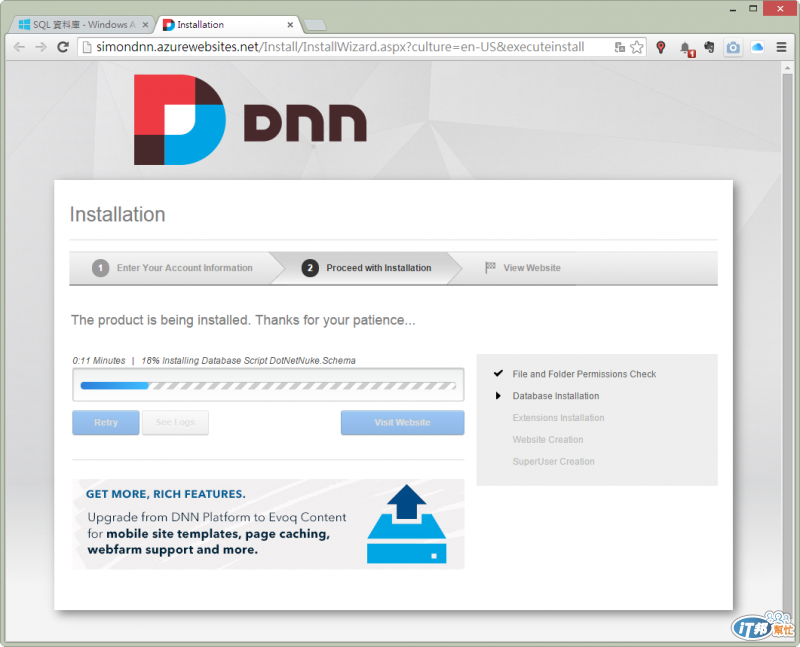Image resolution: width=800 pixels, height=647 pixels.
Task: Click the installation progress bar
Action: tap(268, 386)
